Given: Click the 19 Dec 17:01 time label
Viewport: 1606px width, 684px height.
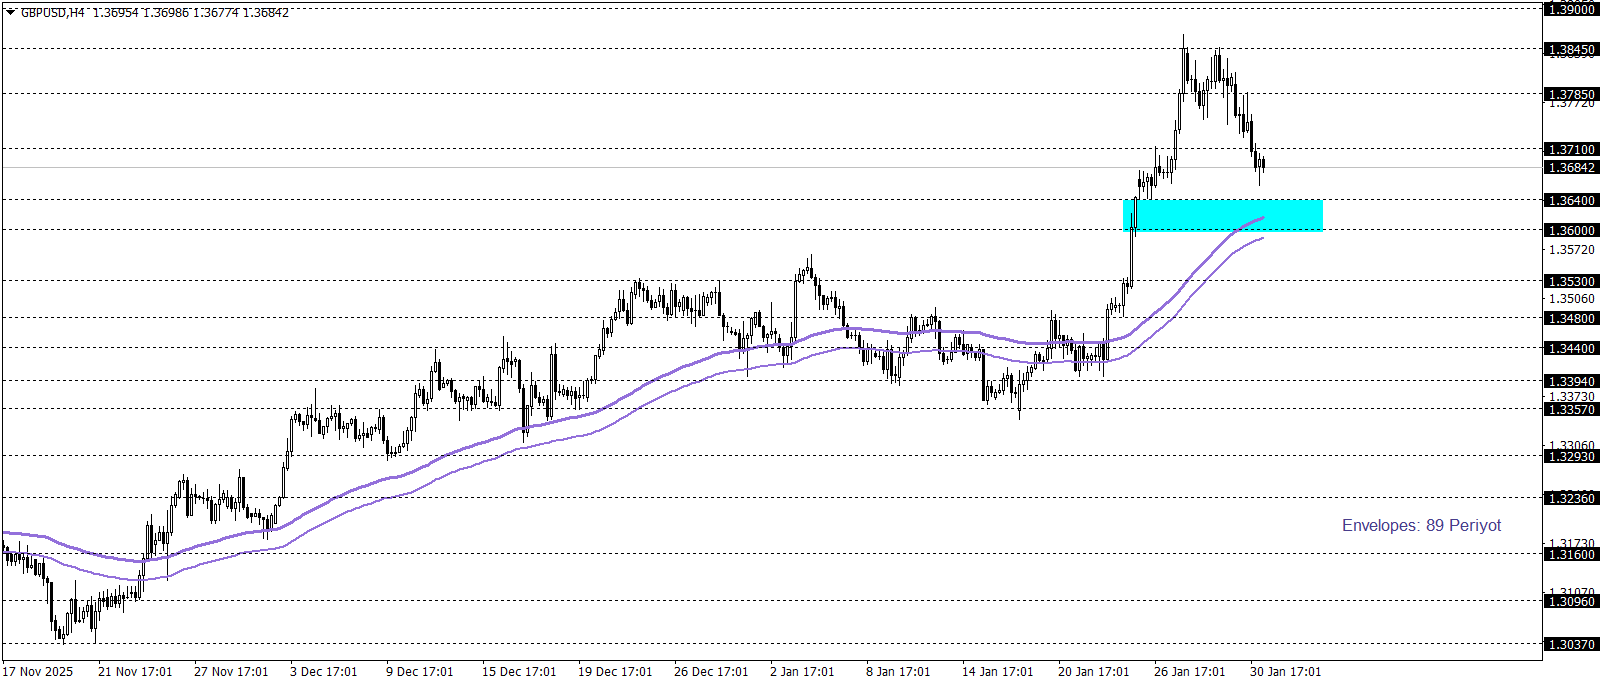Looking at the screenshot, I should point(615,671).
